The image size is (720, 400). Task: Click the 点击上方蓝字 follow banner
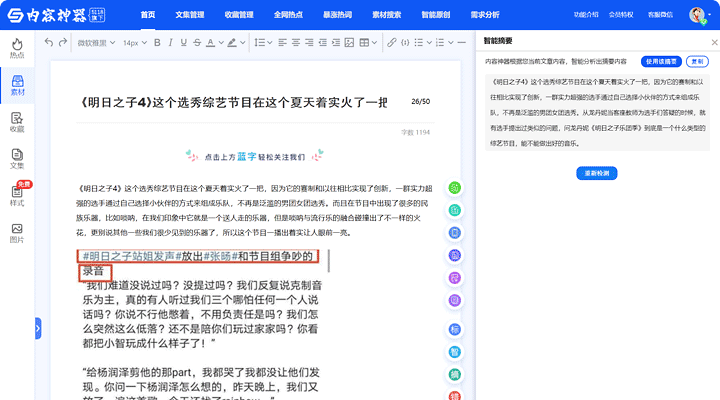(x=255, y=156)
